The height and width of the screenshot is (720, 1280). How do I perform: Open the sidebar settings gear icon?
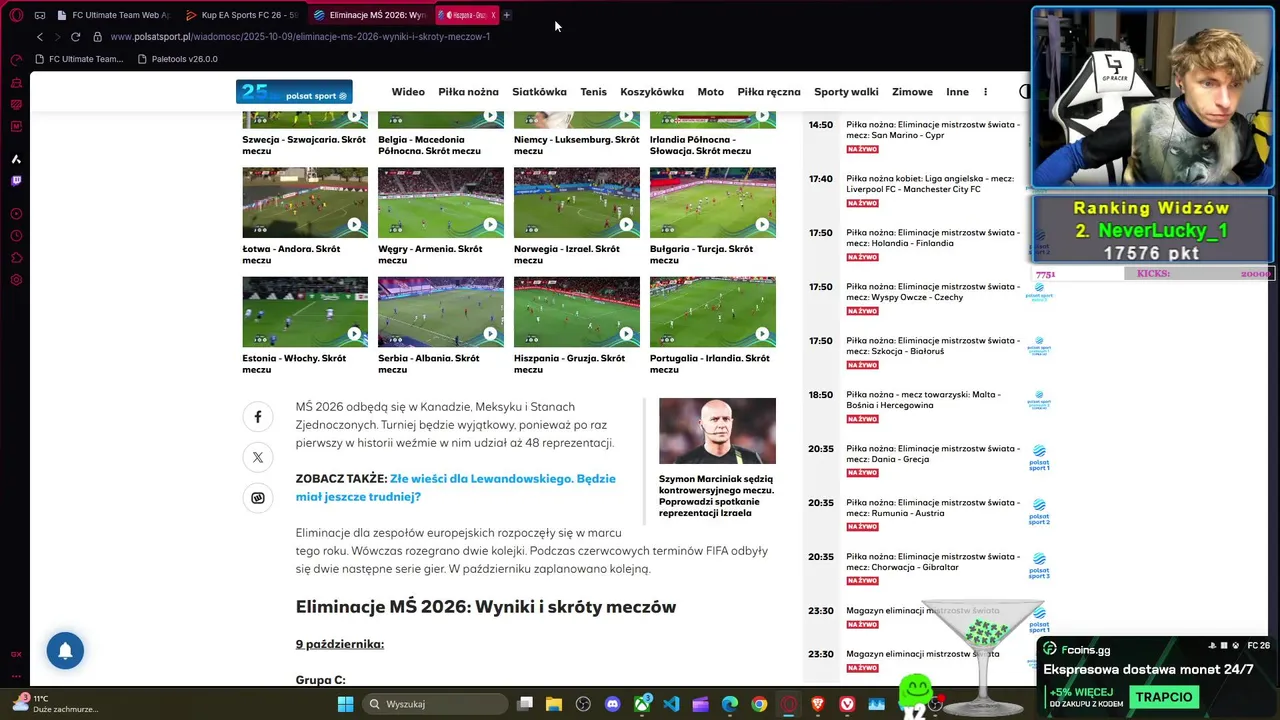(x=16, y=280)
